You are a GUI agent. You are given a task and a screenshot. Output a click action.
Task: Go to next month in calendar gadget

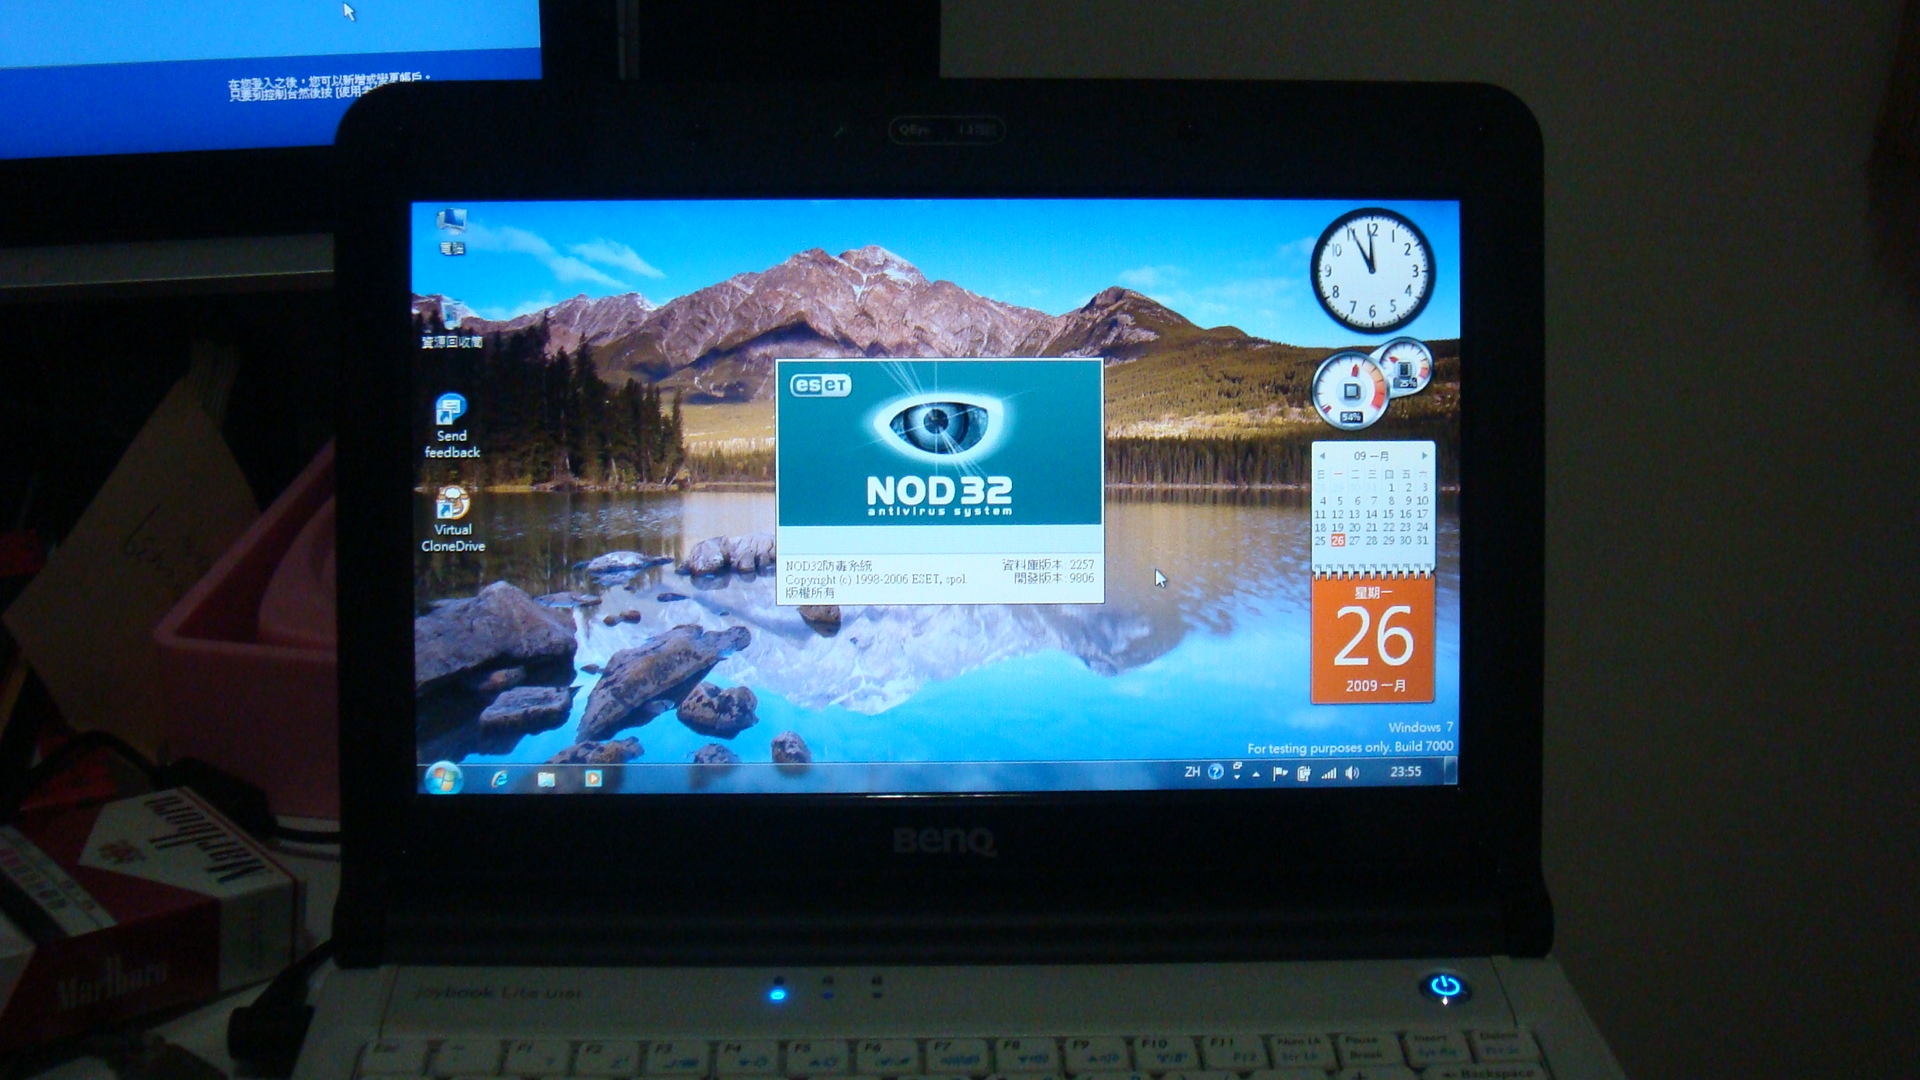click(x=1424, y=456)
